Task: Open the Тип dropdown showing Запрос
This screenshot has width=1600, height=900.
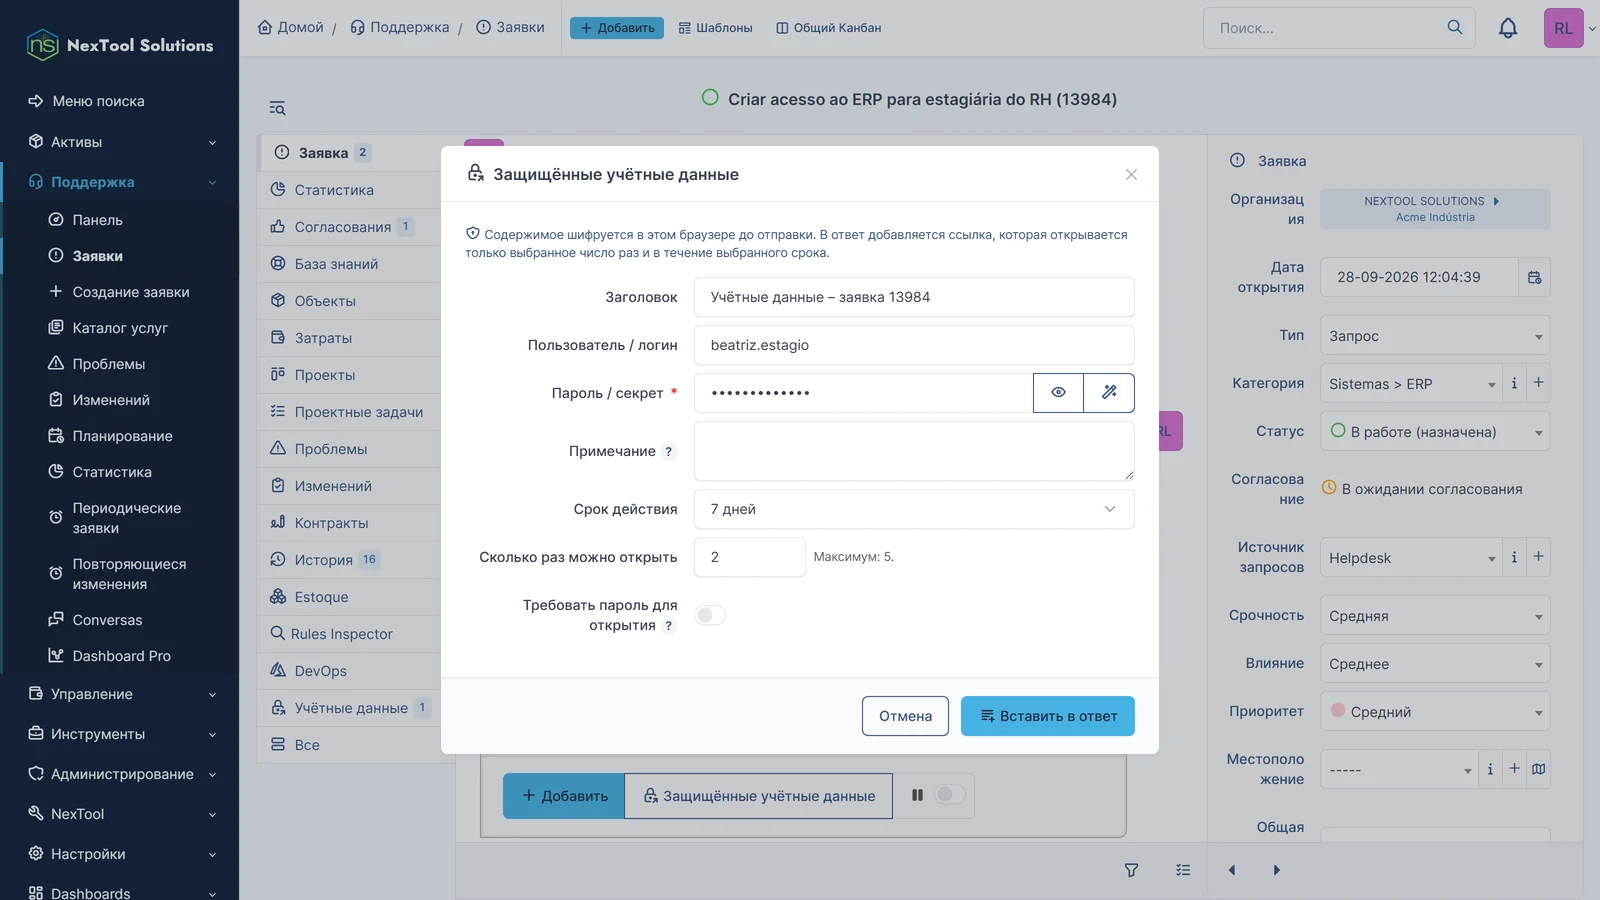Action: tap(1435, 336)
